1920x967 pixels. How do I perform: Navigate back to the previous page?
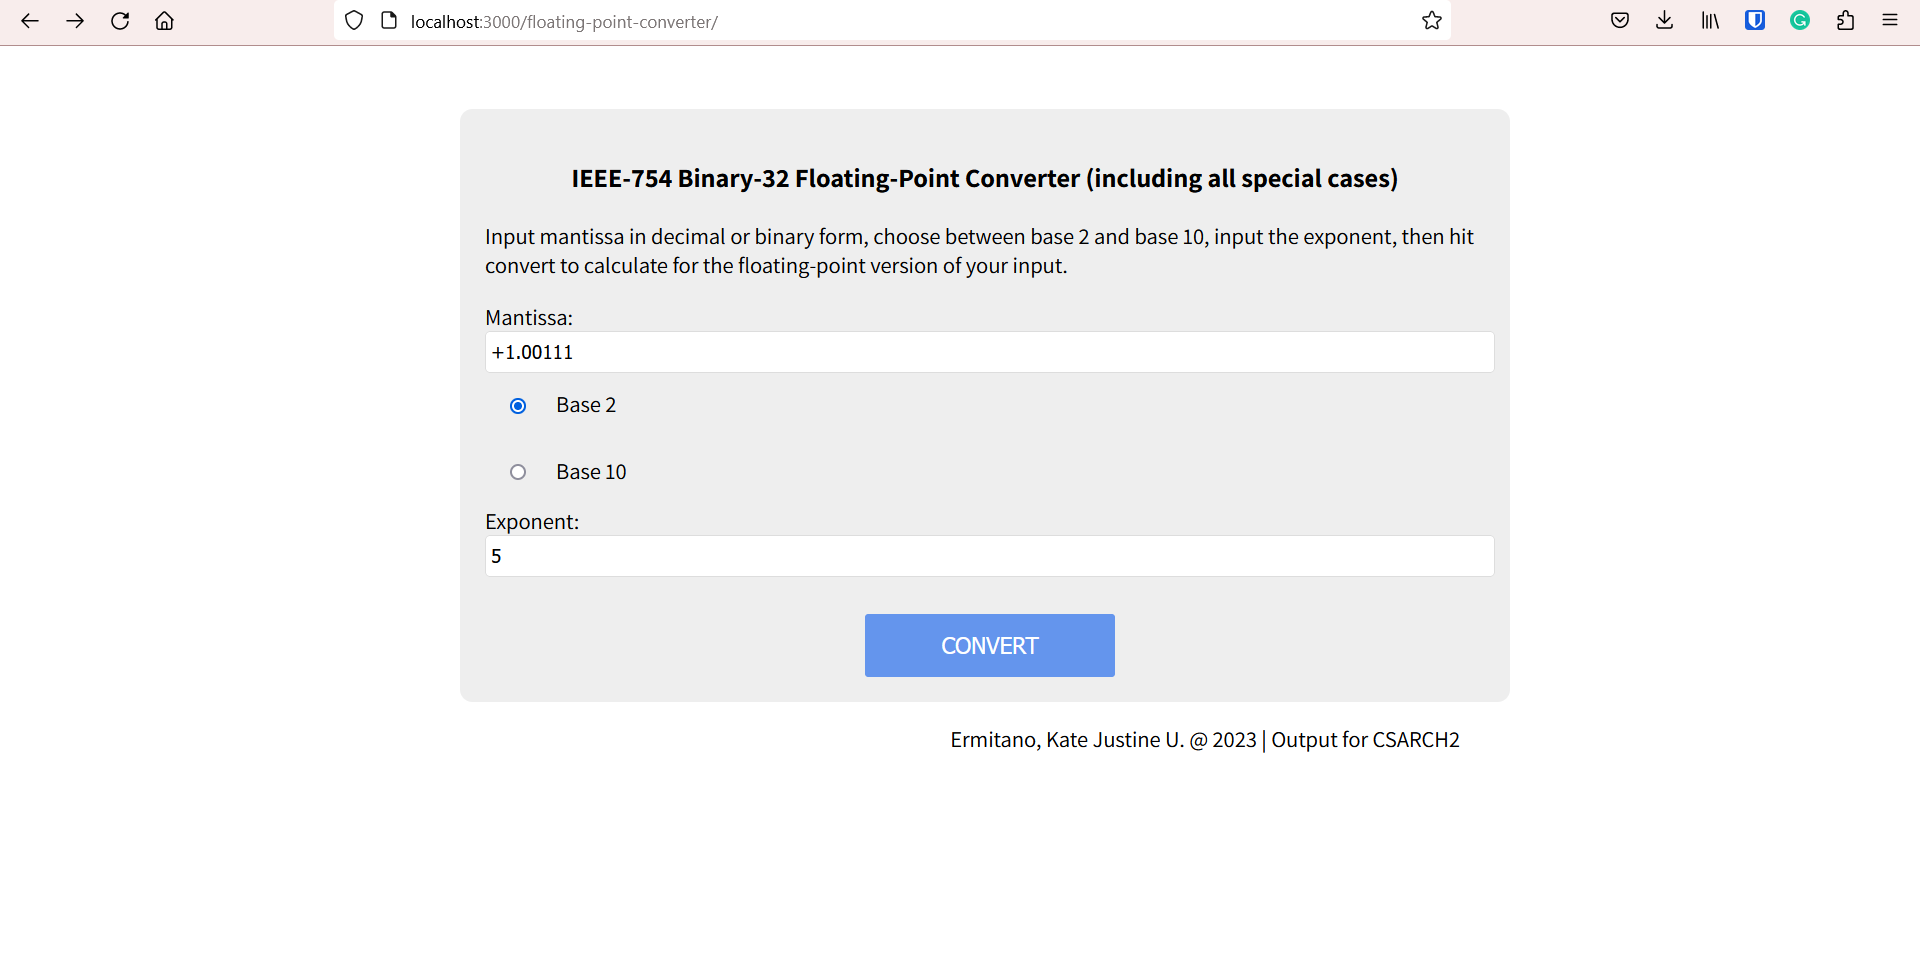click(x=30, y=20)
